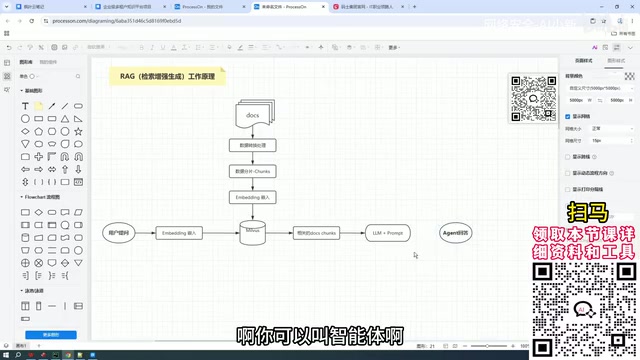
Task: Click the format painter brush icon
Action: pyautogui.click(x=30, y=47)
